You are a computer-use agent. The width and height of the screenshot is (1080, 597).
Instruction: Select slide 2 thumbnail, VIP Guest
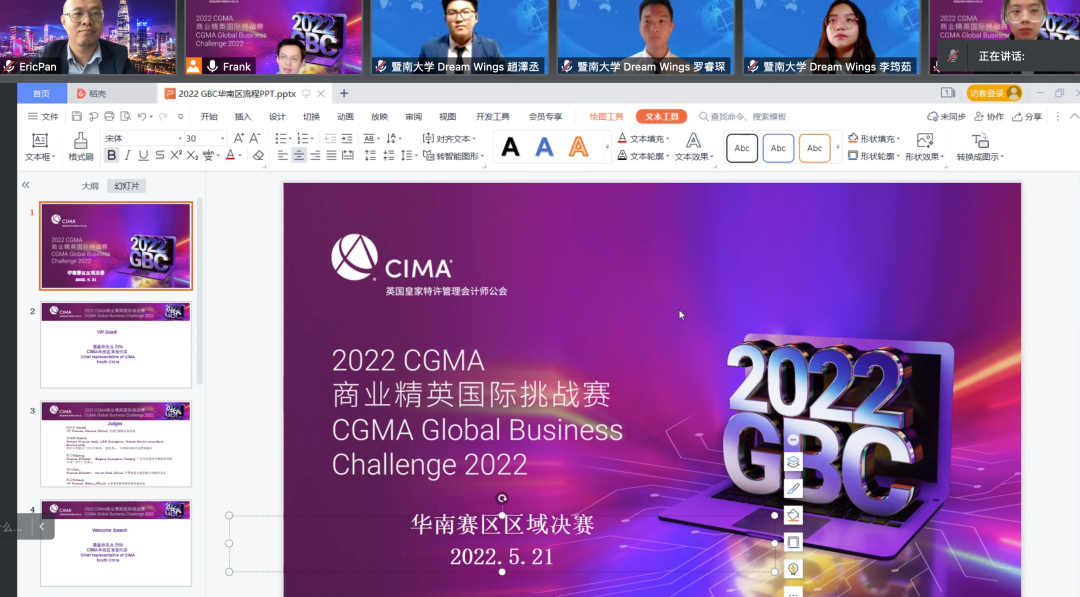116,345
